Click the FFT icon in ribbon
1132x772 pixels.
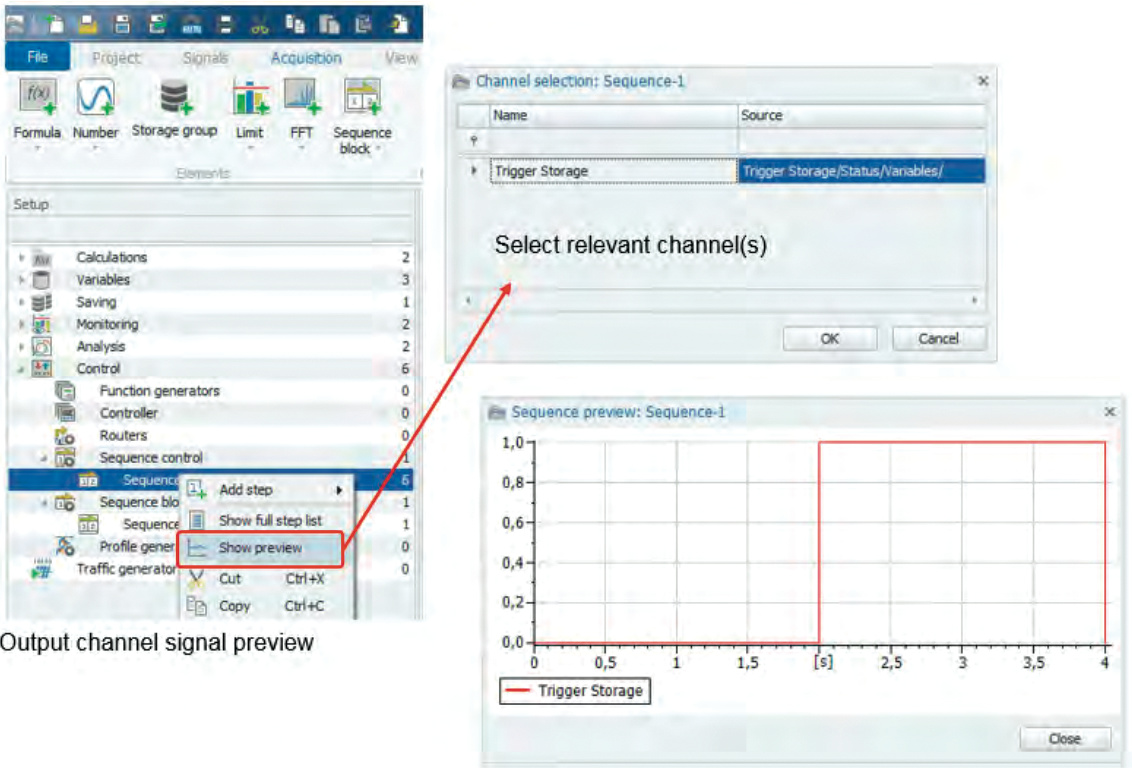click(301, 100)
